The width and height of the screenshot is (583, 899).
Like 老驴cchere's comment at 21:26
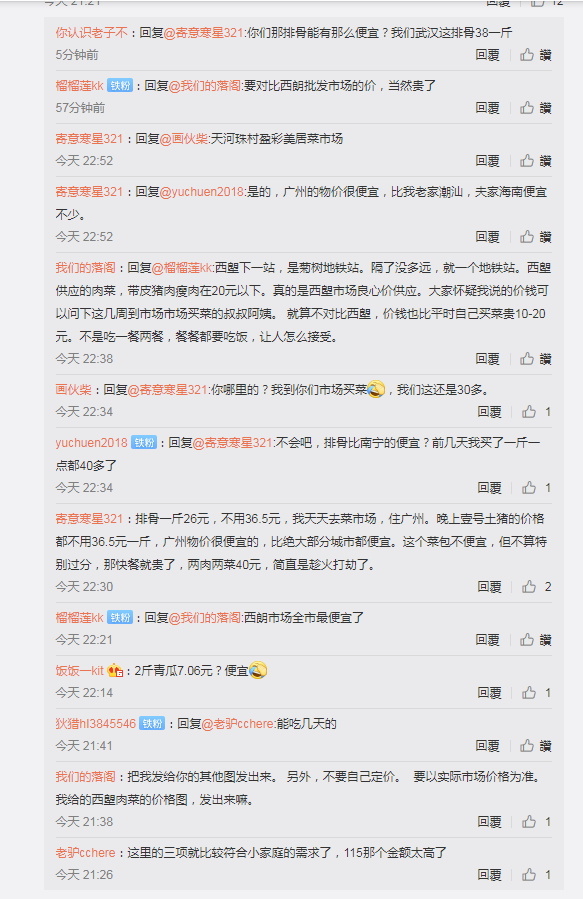[x=537, y=875]
